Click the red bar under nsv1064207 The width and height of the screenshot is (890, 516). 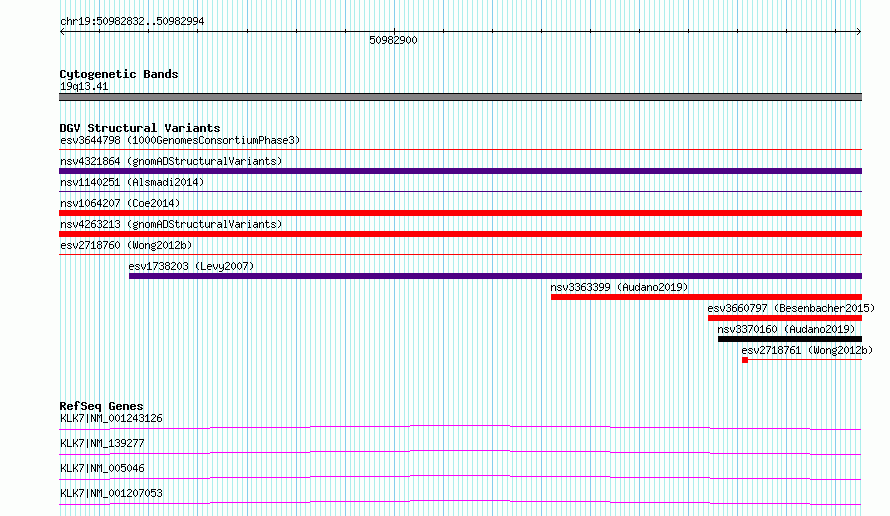click(x=460, y=213)
